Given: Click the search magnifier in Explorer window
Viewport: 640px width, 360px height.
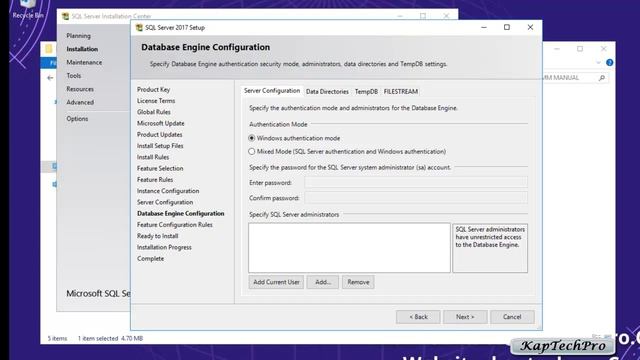Looking at the screenshot, I should pos(602,78).
